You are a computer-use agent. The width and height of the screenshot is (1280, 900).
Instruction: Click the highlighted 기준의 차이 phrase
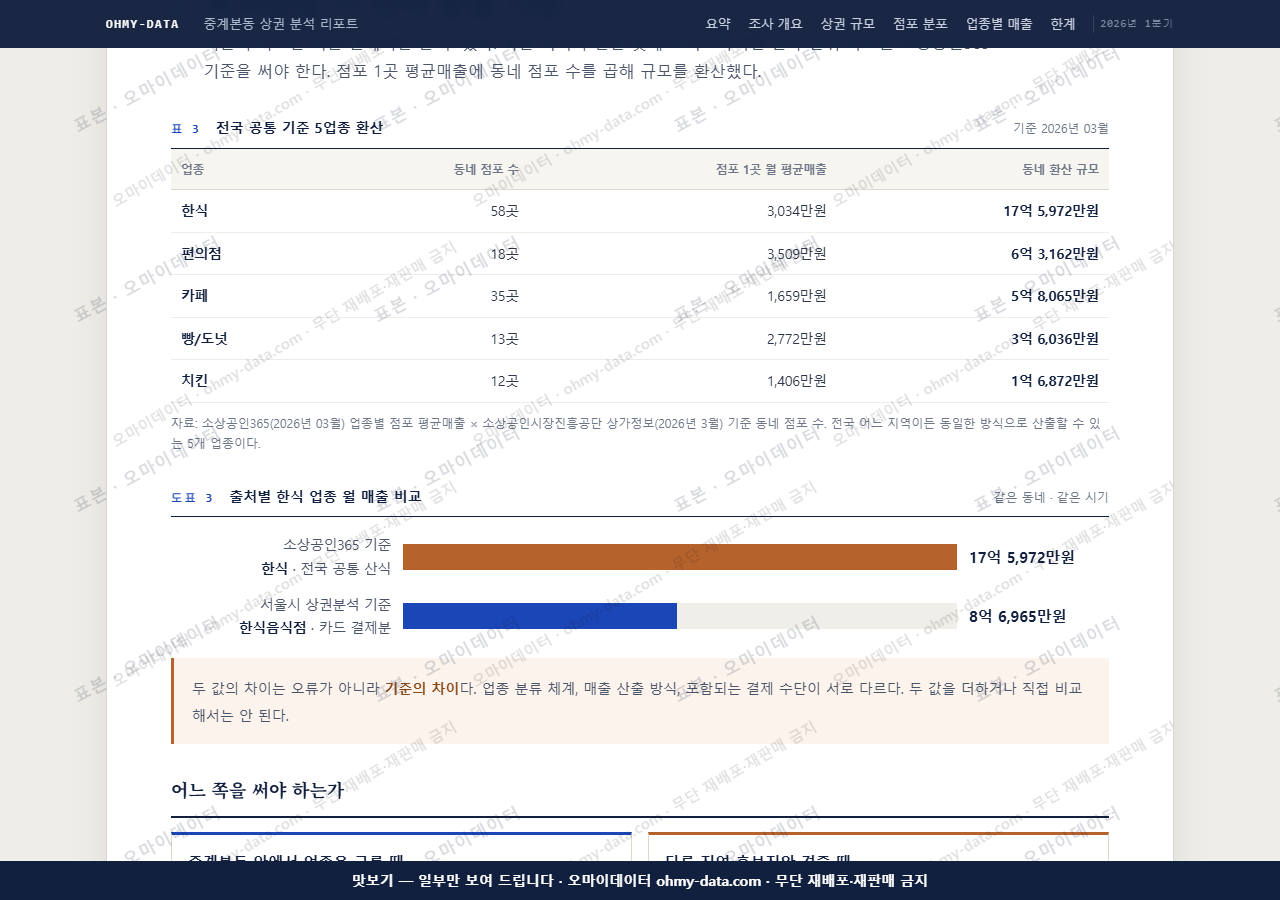pyautogui.click(x=422, y=688)
